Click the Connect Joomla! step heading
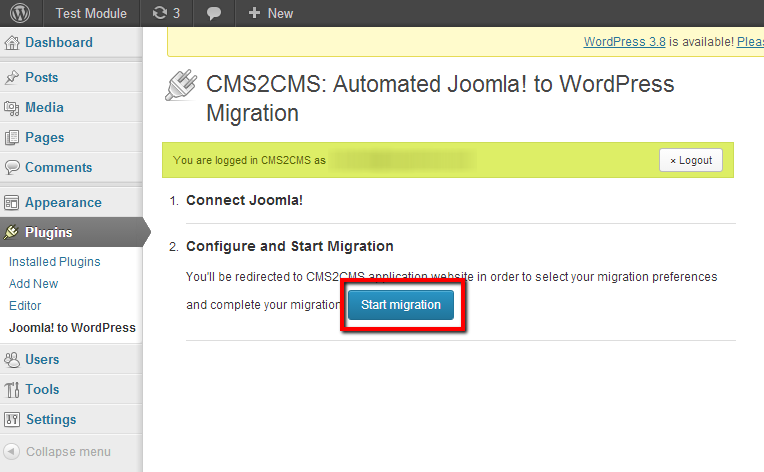The width and height of the screenshot is (764, 472). click(244, 200)
